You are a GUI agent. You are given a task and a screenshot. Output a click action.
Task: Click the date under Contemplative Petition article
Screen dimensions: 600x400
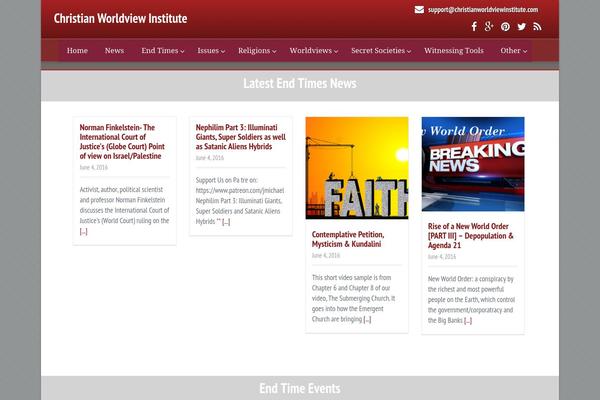click(326, 255)
